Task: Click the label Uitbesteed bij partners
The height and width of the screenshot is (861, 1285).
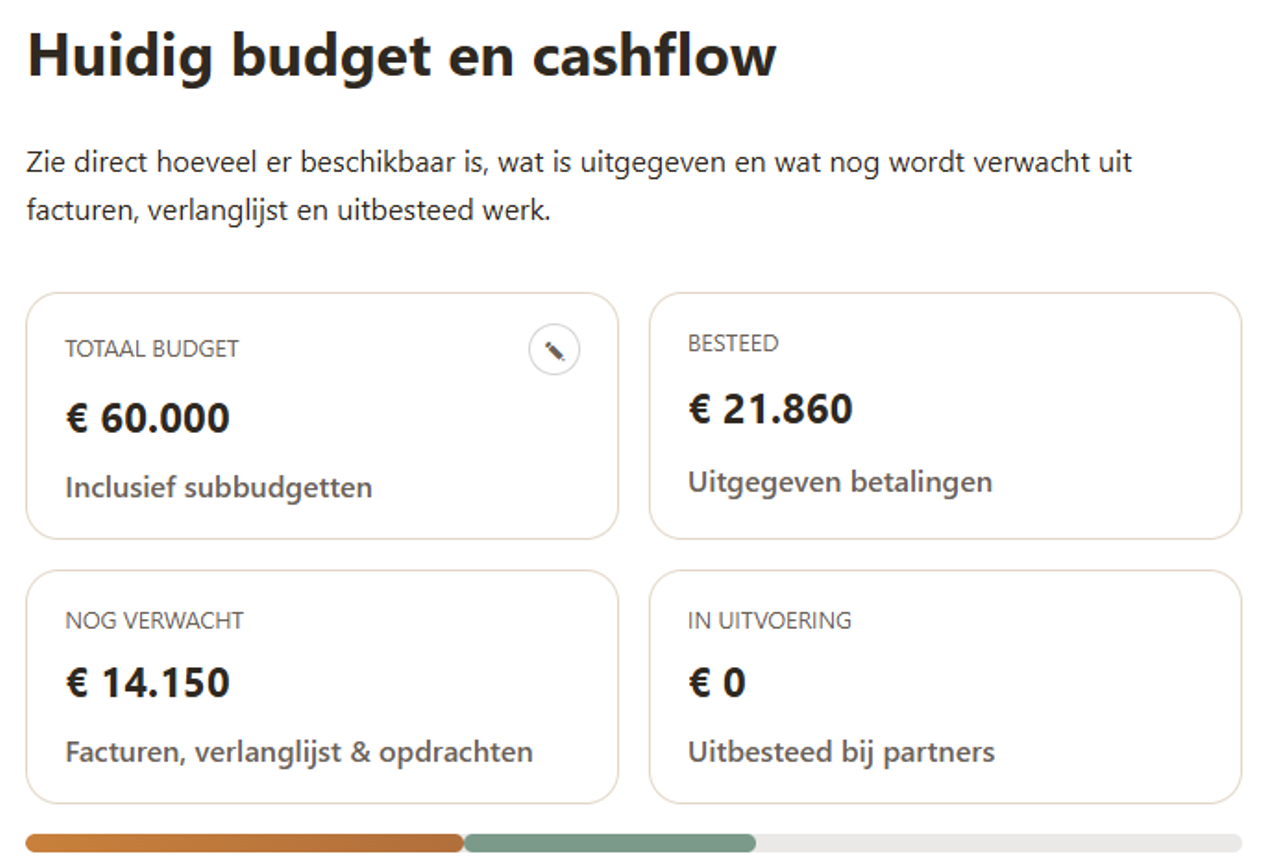Action: point(840,751)
